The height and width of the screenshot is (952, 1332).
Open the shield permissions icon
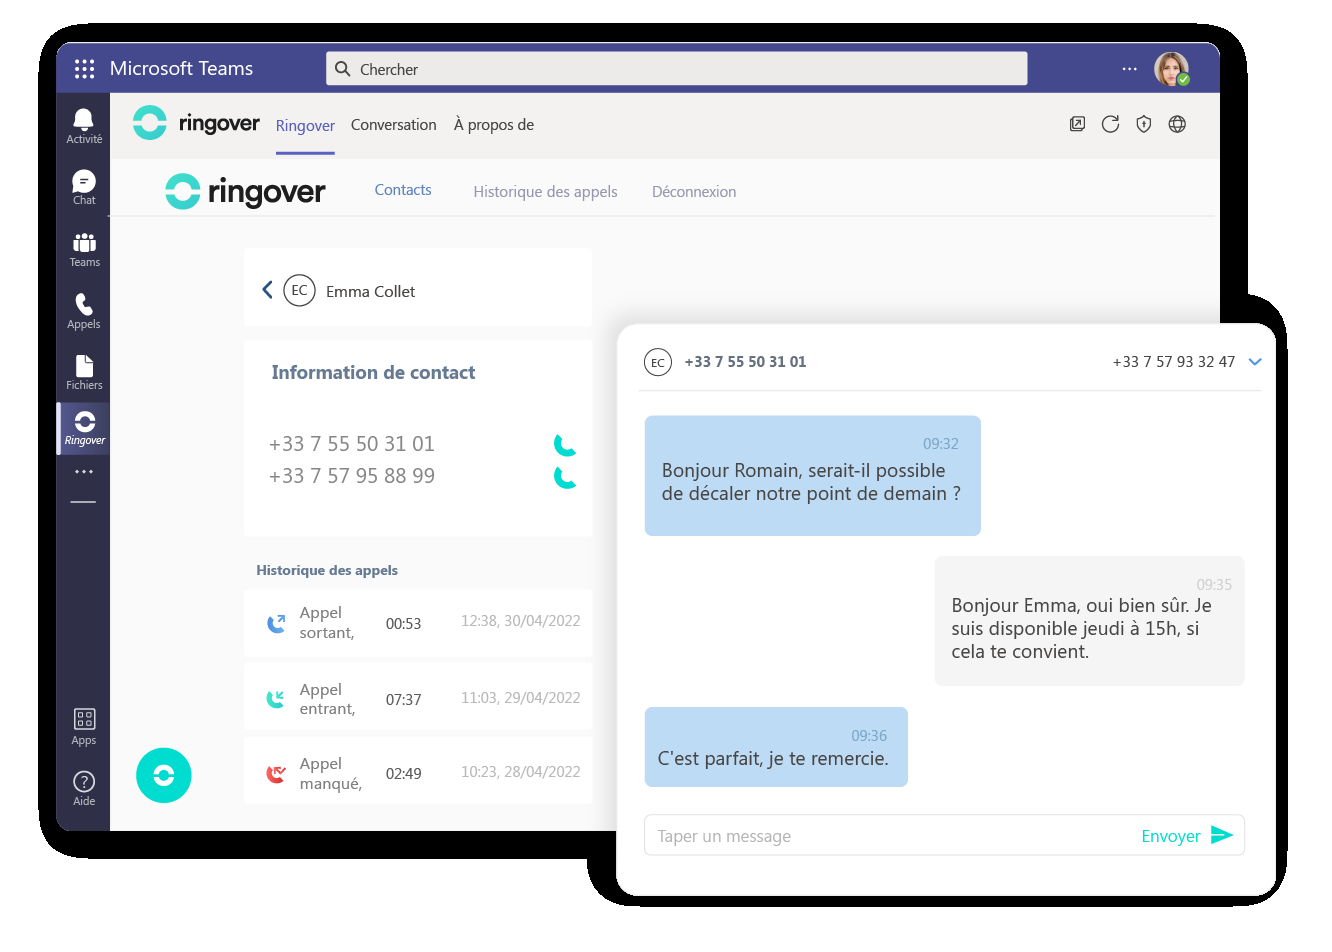pos(1144,124)
